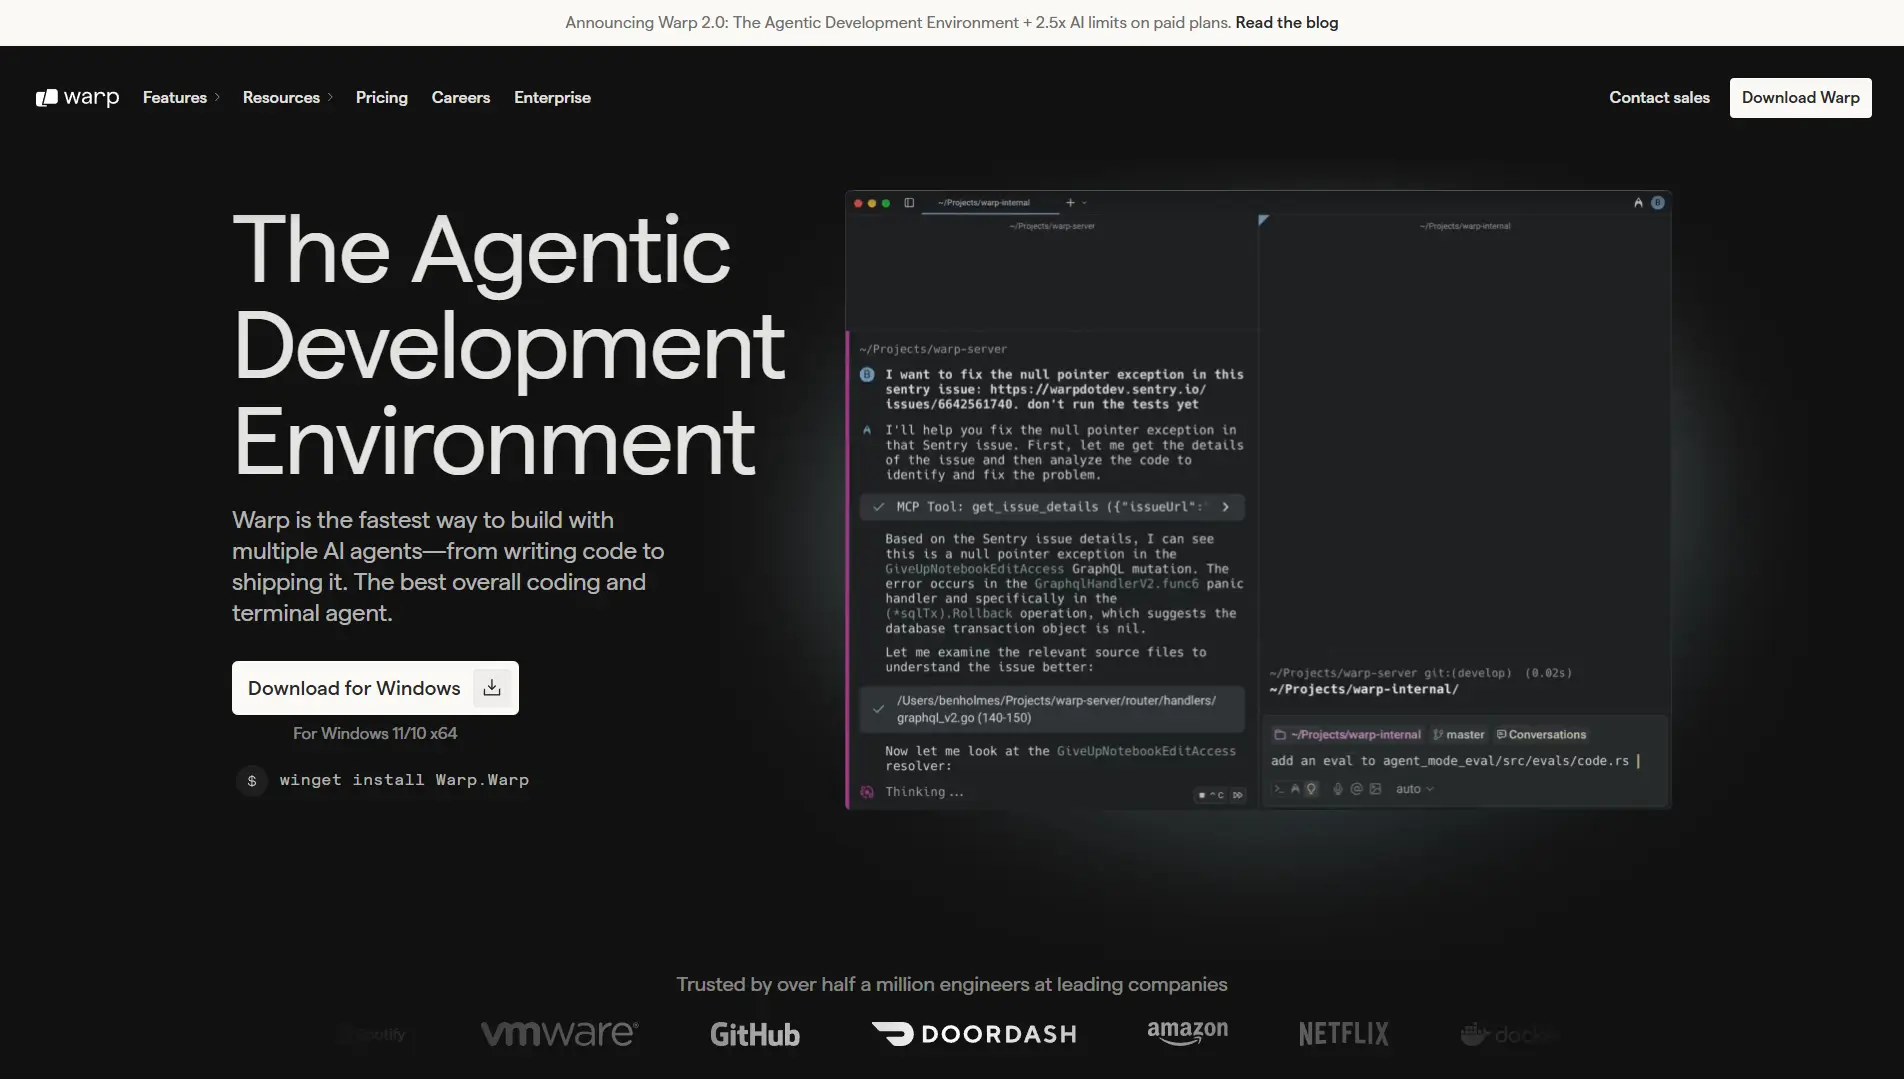This screenshot has height=1079, width=1904.
Task: Click the user avatar B in the demo's title bar
Action: tap(1658, 203)
